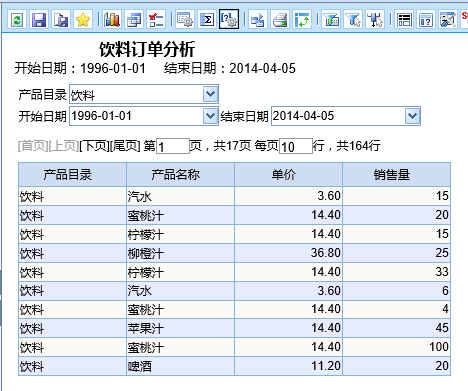Screen dimensions: 468x391
Task: Open the 产品目录 dropdown arrow
Action: tap(210, 94)
